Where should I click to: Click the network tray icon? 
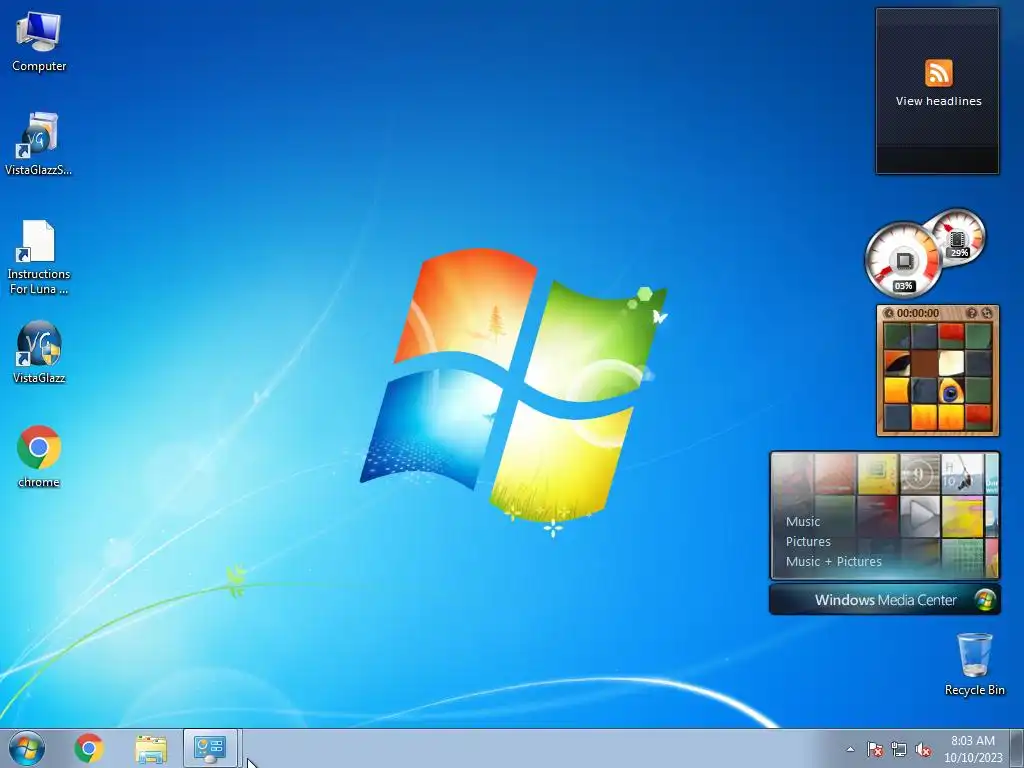(x=899, y=749)
